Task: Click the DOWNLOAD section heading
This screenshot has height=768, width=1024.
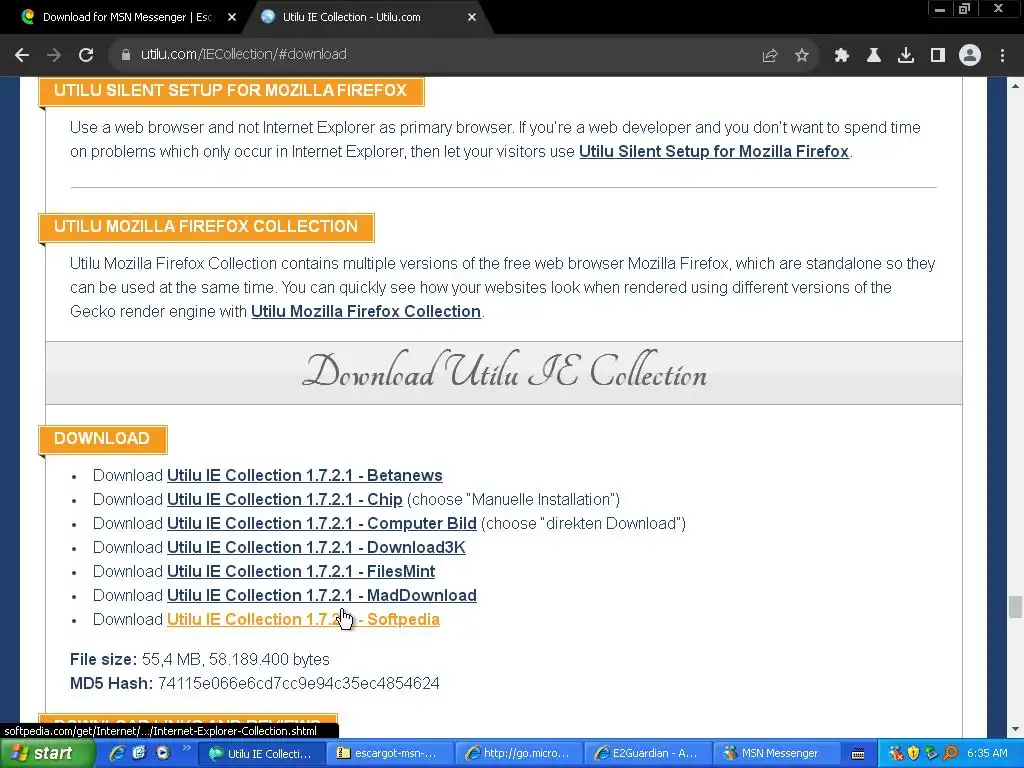Action: (103, 439)
